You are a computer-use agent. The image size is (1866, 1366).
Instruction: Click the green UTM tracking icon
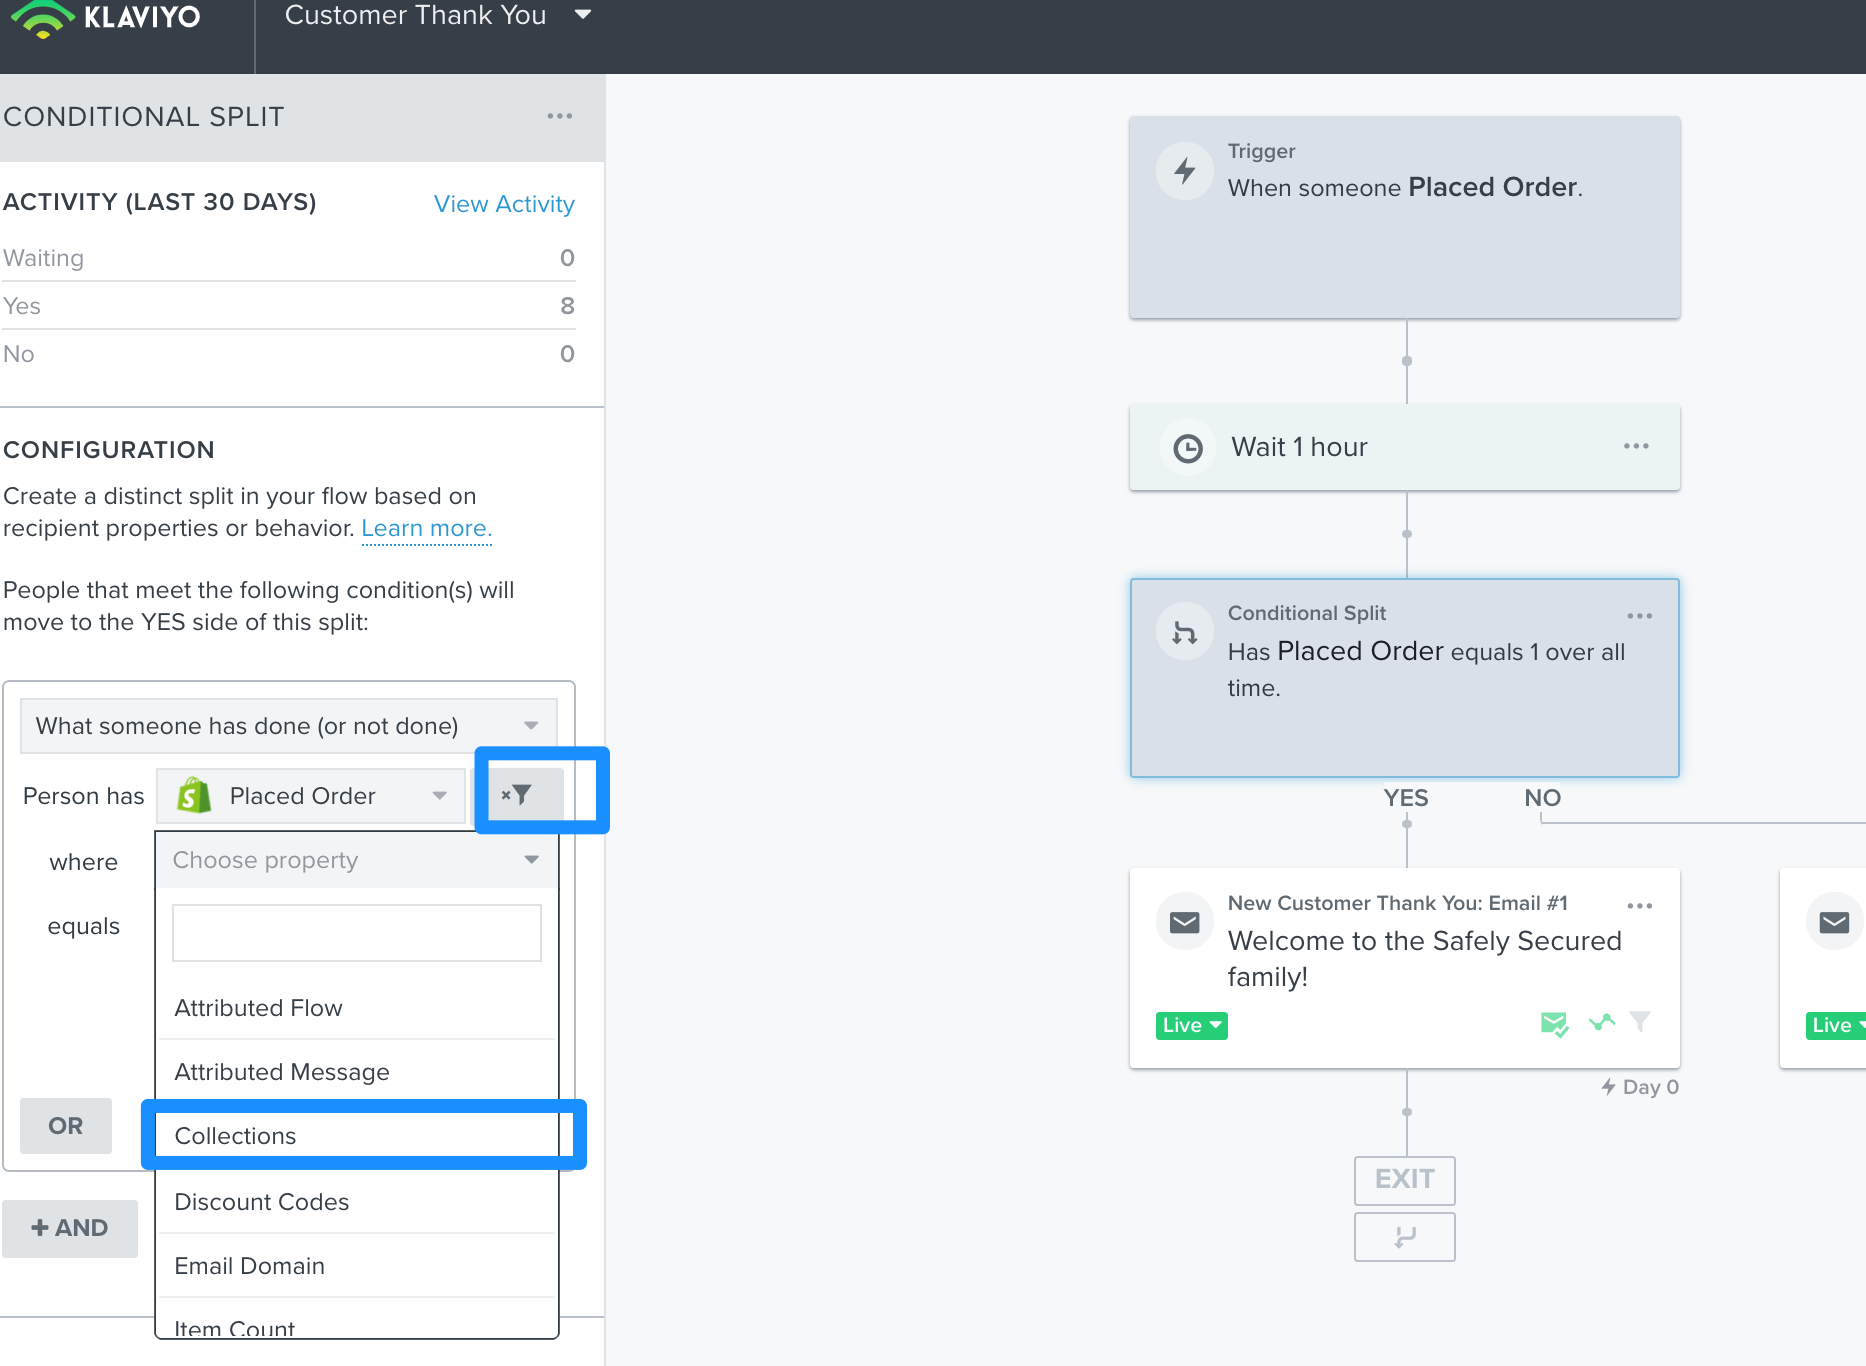1602,1022
